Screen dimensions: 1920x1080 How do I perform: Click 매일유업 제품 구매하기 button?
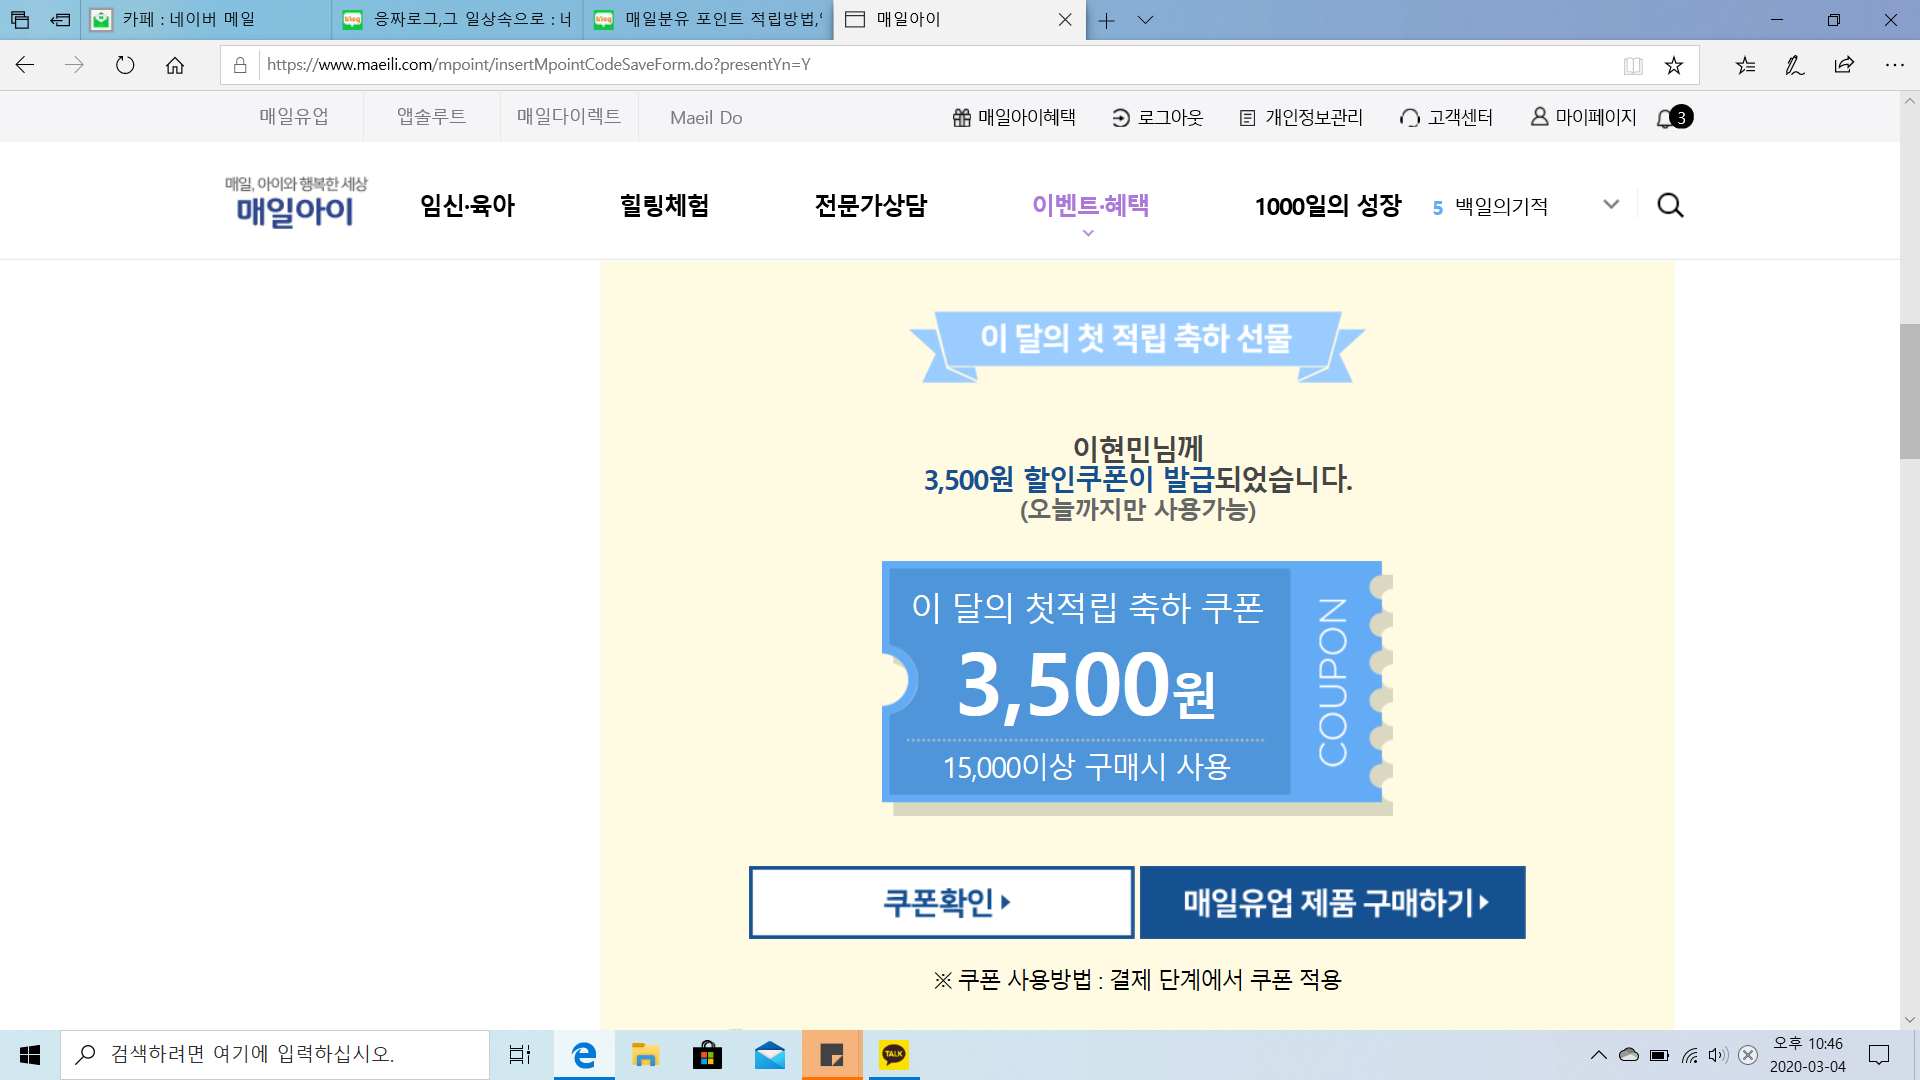tap(1332, 902)
